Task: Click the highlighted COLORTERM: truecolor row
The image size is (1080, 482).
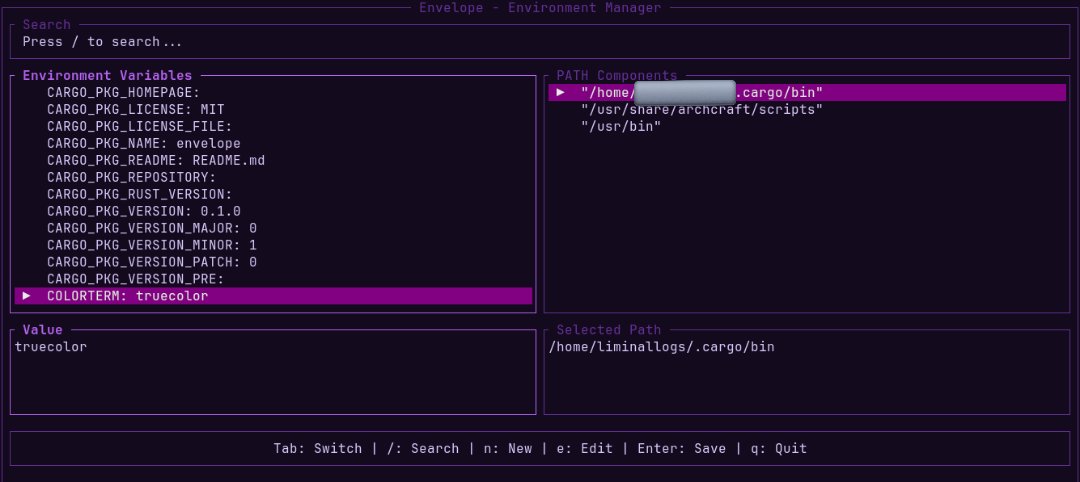Action: point(273,296)
